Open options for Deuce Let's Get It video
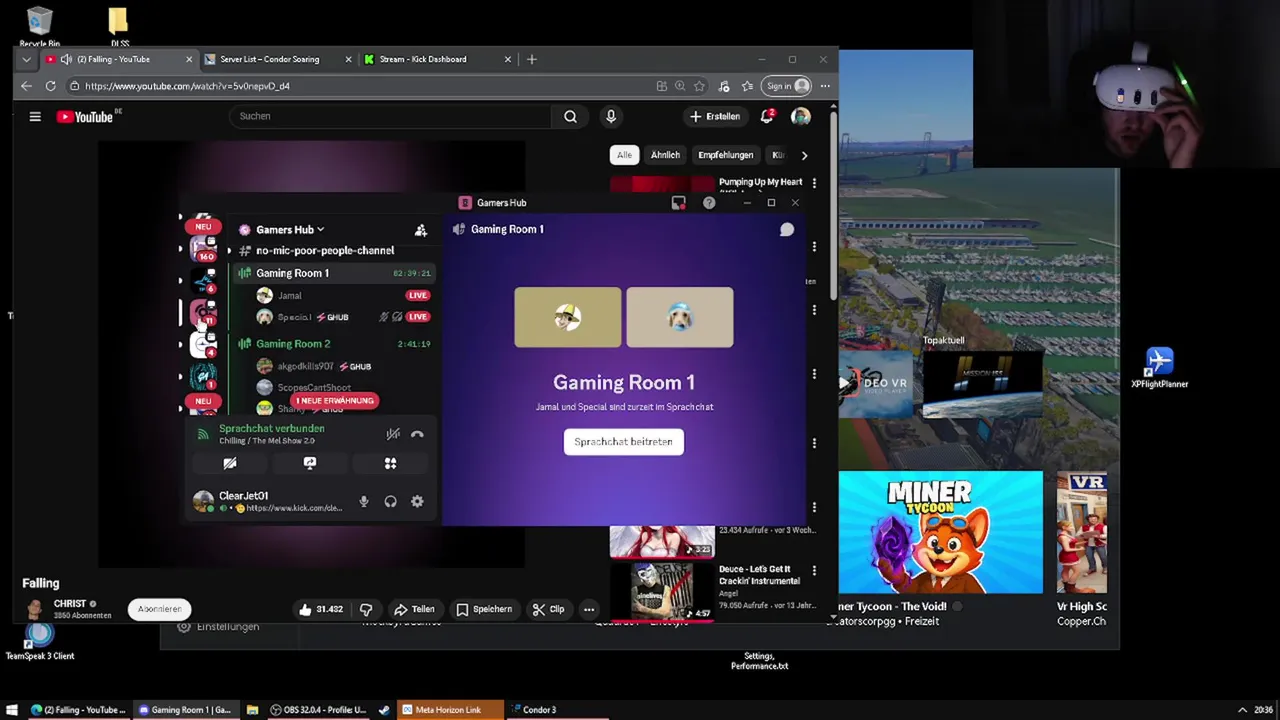Viewport: 1280px width, 720px height. pos(814,570)
